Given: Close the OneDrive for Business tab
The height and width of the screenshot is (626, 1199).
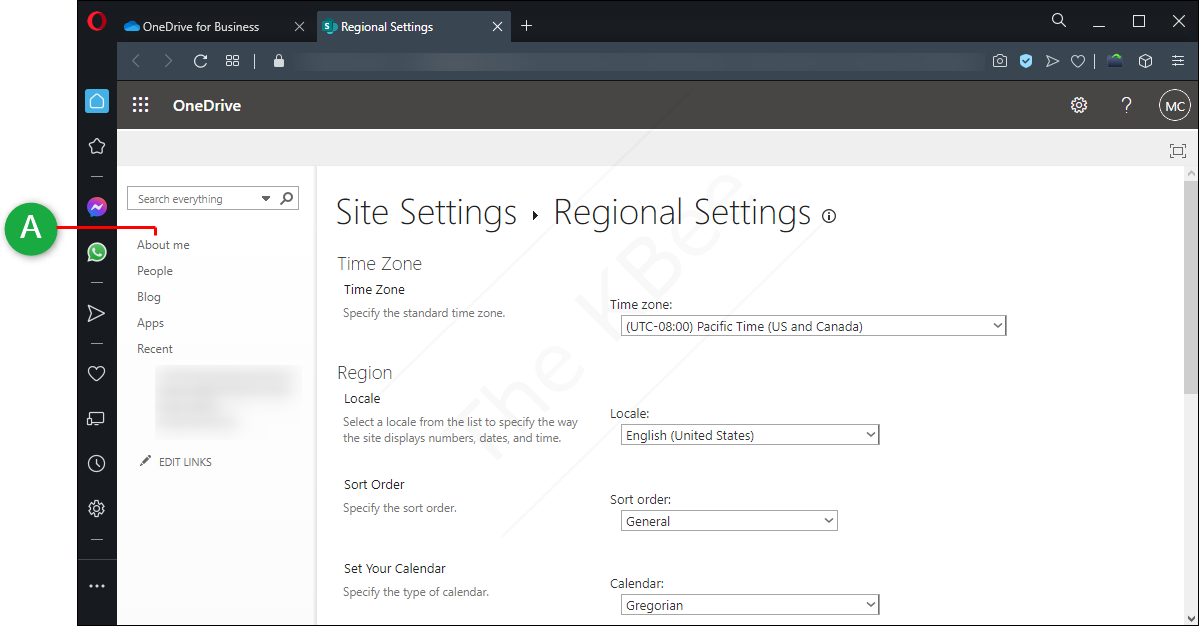Looking at the screenshot, I should point(299,27).
